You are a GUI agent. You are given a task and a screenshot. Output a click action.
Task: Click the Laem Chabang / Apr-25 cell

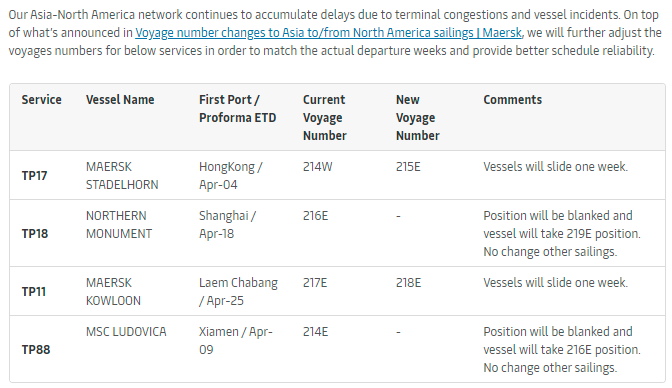coord(238,292)
